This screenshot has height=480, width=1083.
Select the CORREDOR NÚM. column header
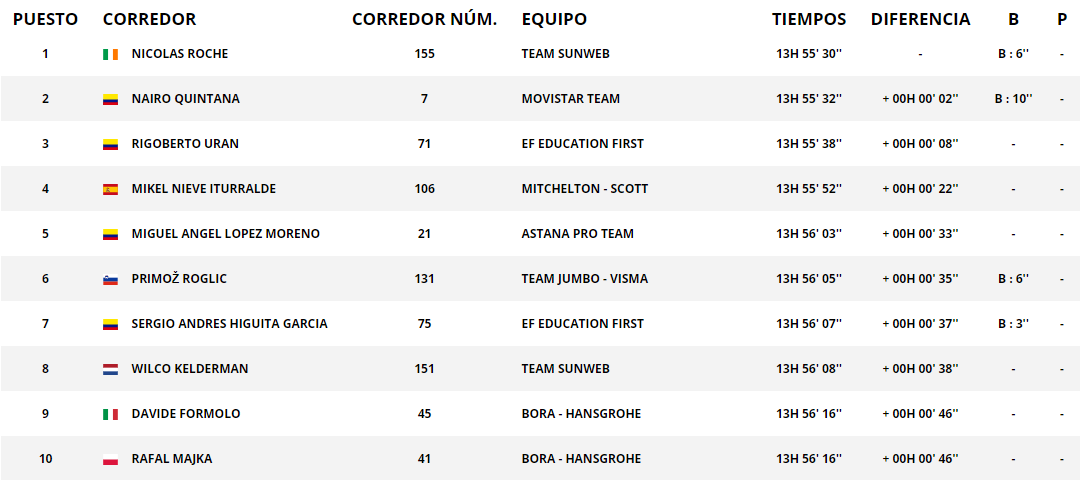coord(424,19)
